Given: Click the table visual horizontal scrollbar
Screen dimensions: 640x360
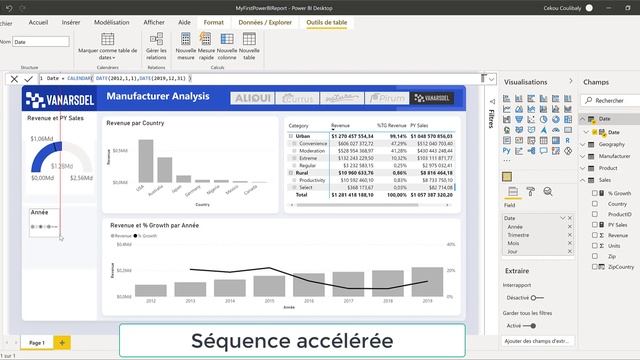Looking at the screenshot, I should (357, 205).
